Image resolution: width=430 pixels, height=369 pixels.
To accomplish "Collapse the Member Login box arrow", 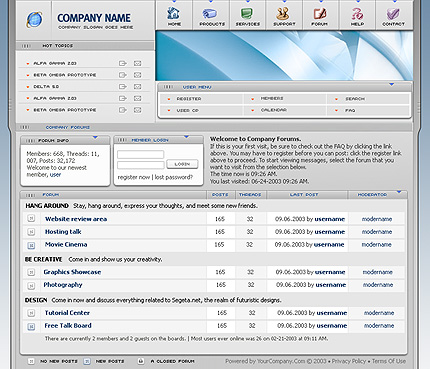I will pos(186,137).
